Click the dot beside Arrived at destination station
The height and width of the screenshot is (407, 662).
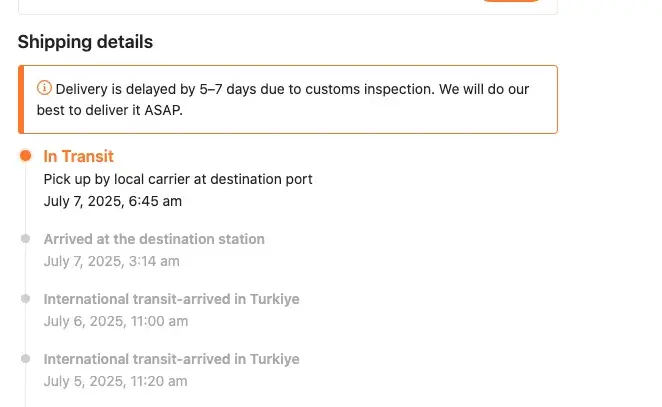(x=25, y=239)
